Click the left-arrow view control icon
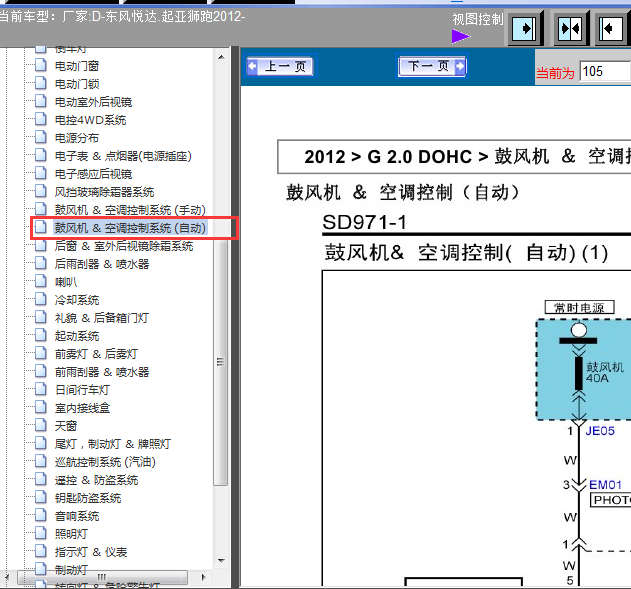Image resolution: width=631 pixels, height=589 pixels. [611, 29]
